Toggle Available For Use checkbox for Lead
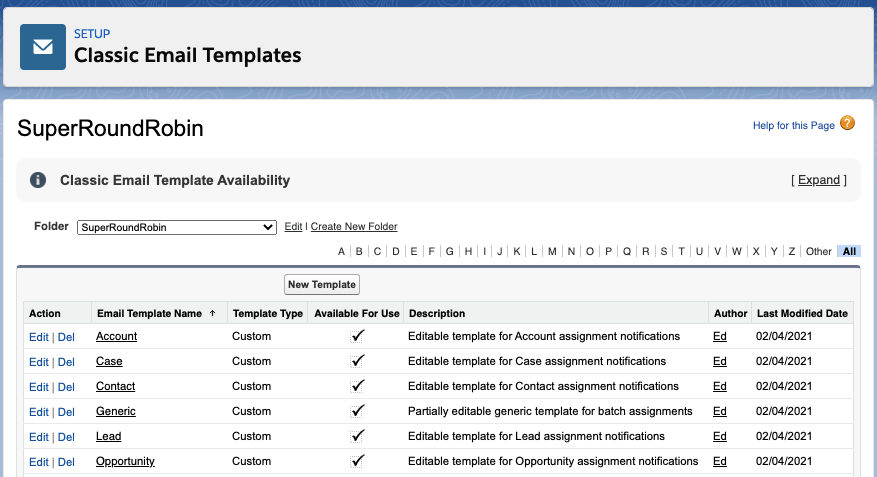The height and width of the screenshot is (477, 877). click(x=357, y=436)
